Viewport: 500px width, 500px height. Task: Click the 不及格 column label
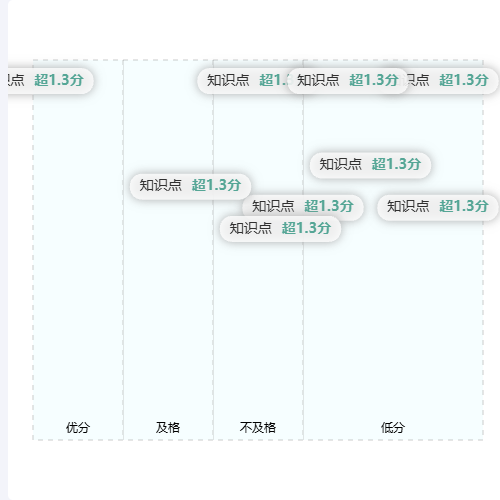258,427
